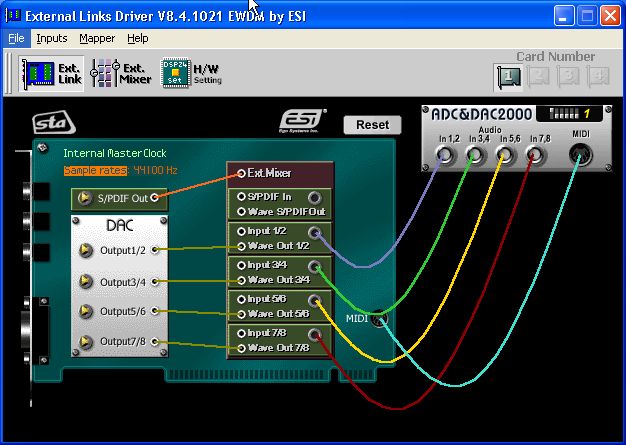Click the Input 3/4 jack socket

coord(315,266)
